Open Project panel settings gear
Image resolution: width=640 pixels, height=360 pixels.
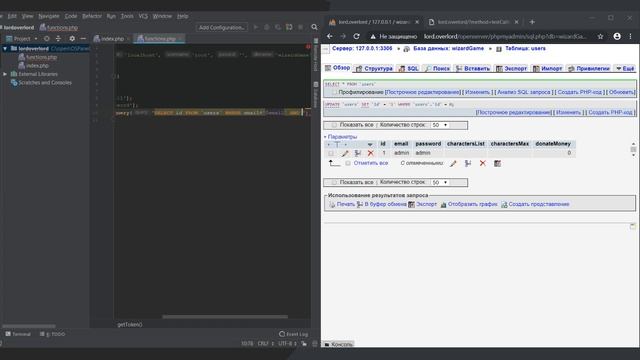72,38
